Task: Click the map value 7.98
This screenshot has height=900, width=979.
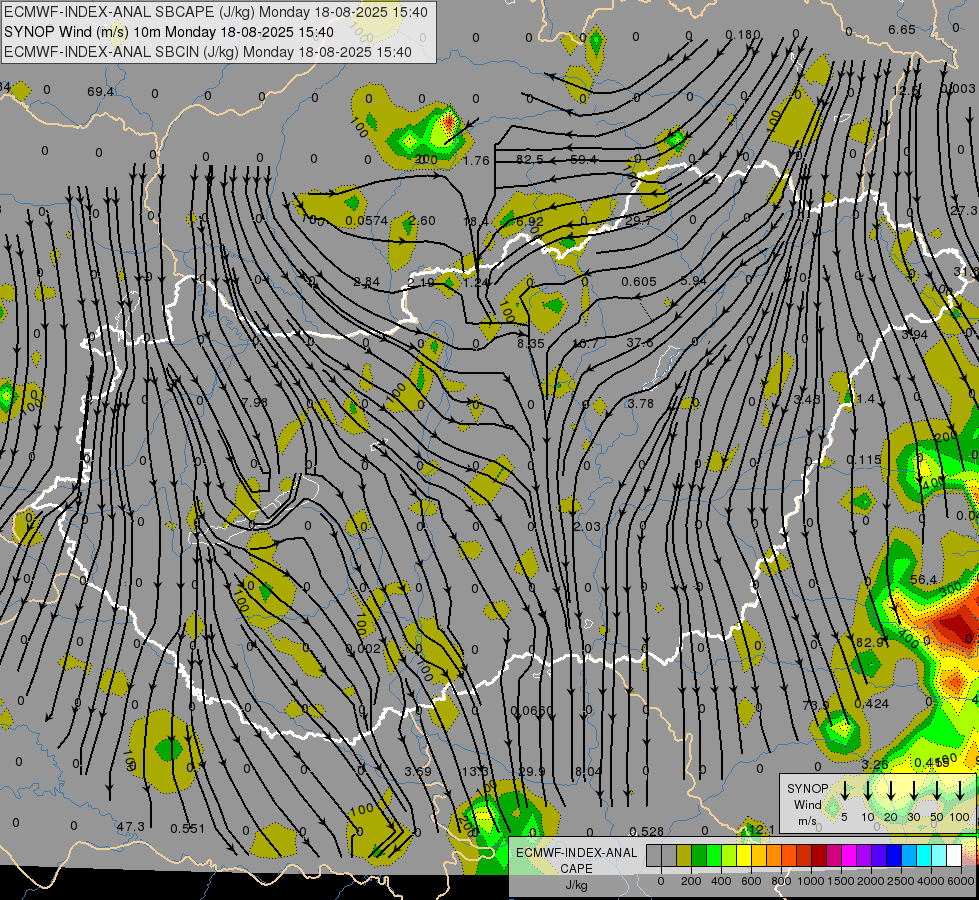Action: coord(255,402)
